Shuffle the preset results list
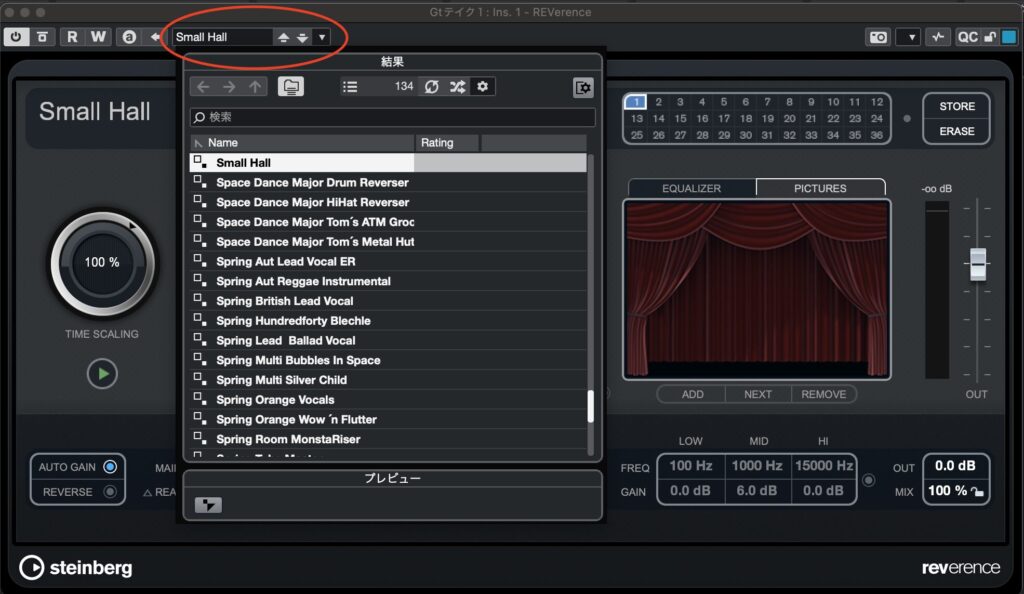 pos(457,87)
